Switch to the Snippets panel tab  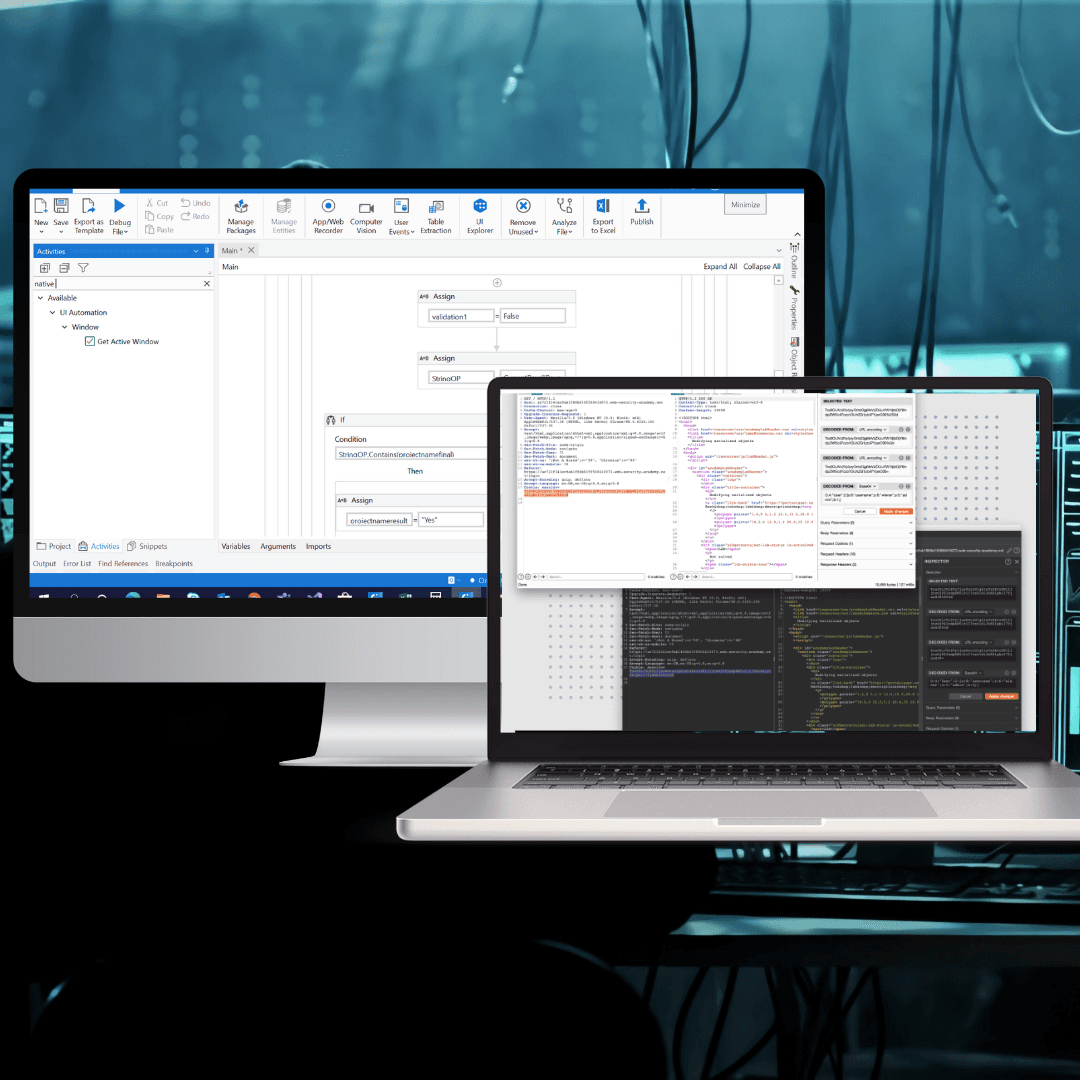click(x=147, y=546)
